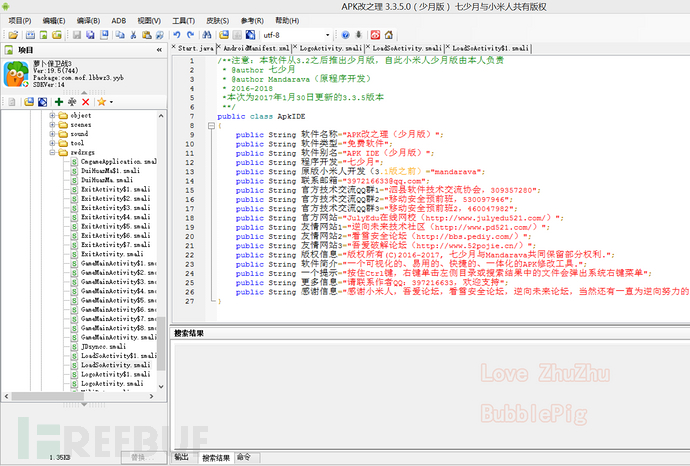
Task: Select CmgameApplication.smali in the tree
Action: [x=118, y=161]
